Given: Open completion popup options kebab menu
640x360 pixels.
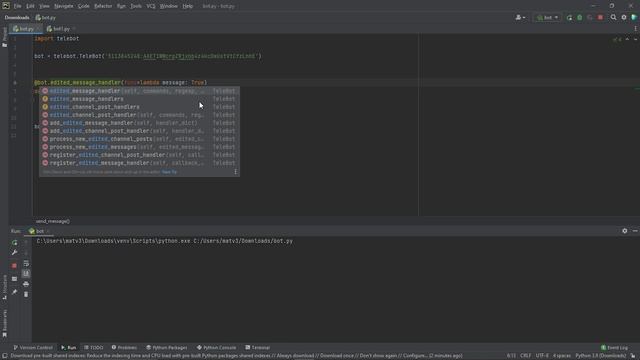Looking at the screenshot, I should pos(236,172).
